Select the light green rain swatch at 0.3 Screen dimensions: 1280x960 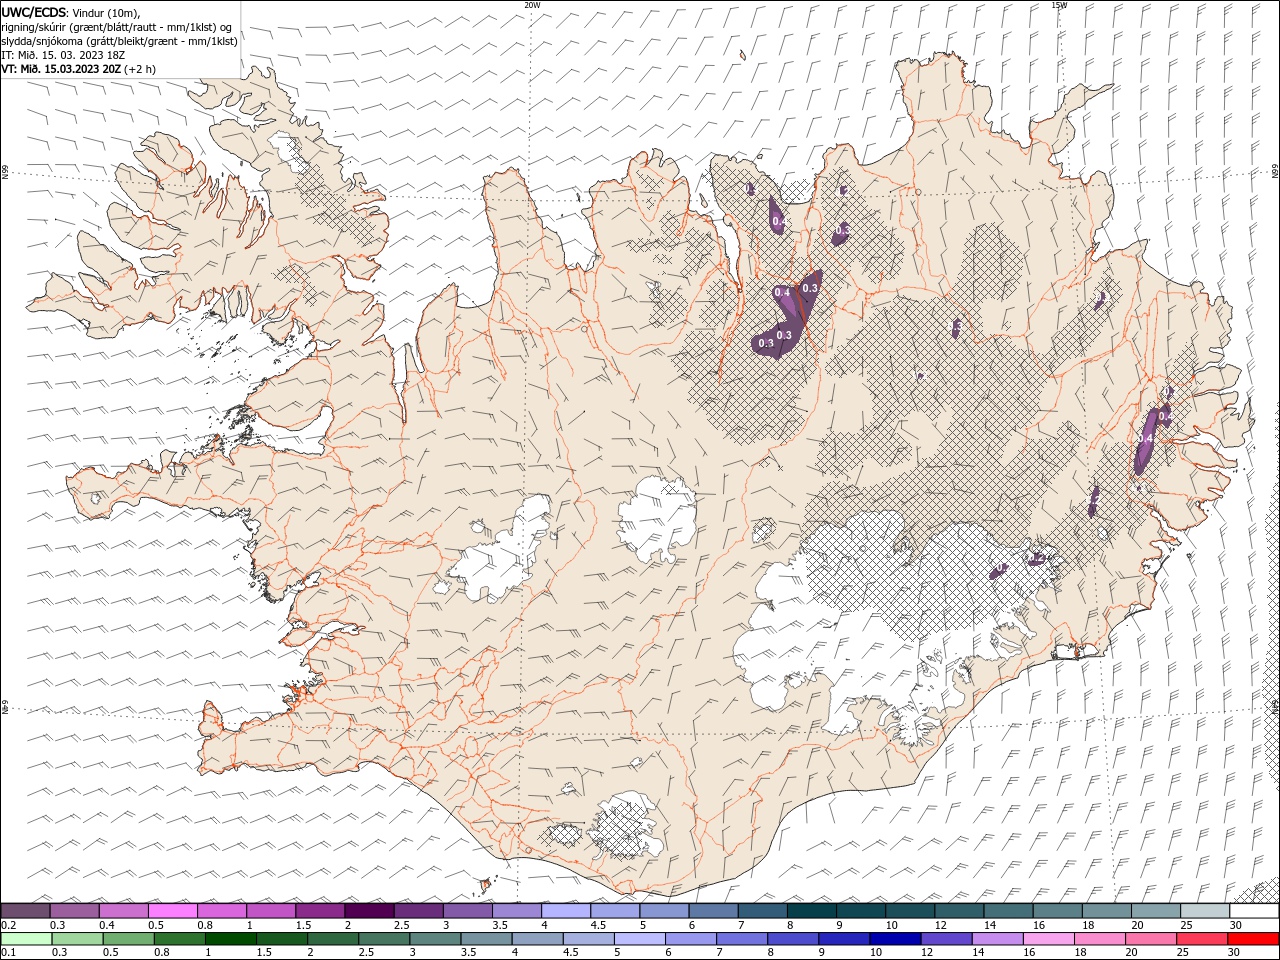pos(77,939)
